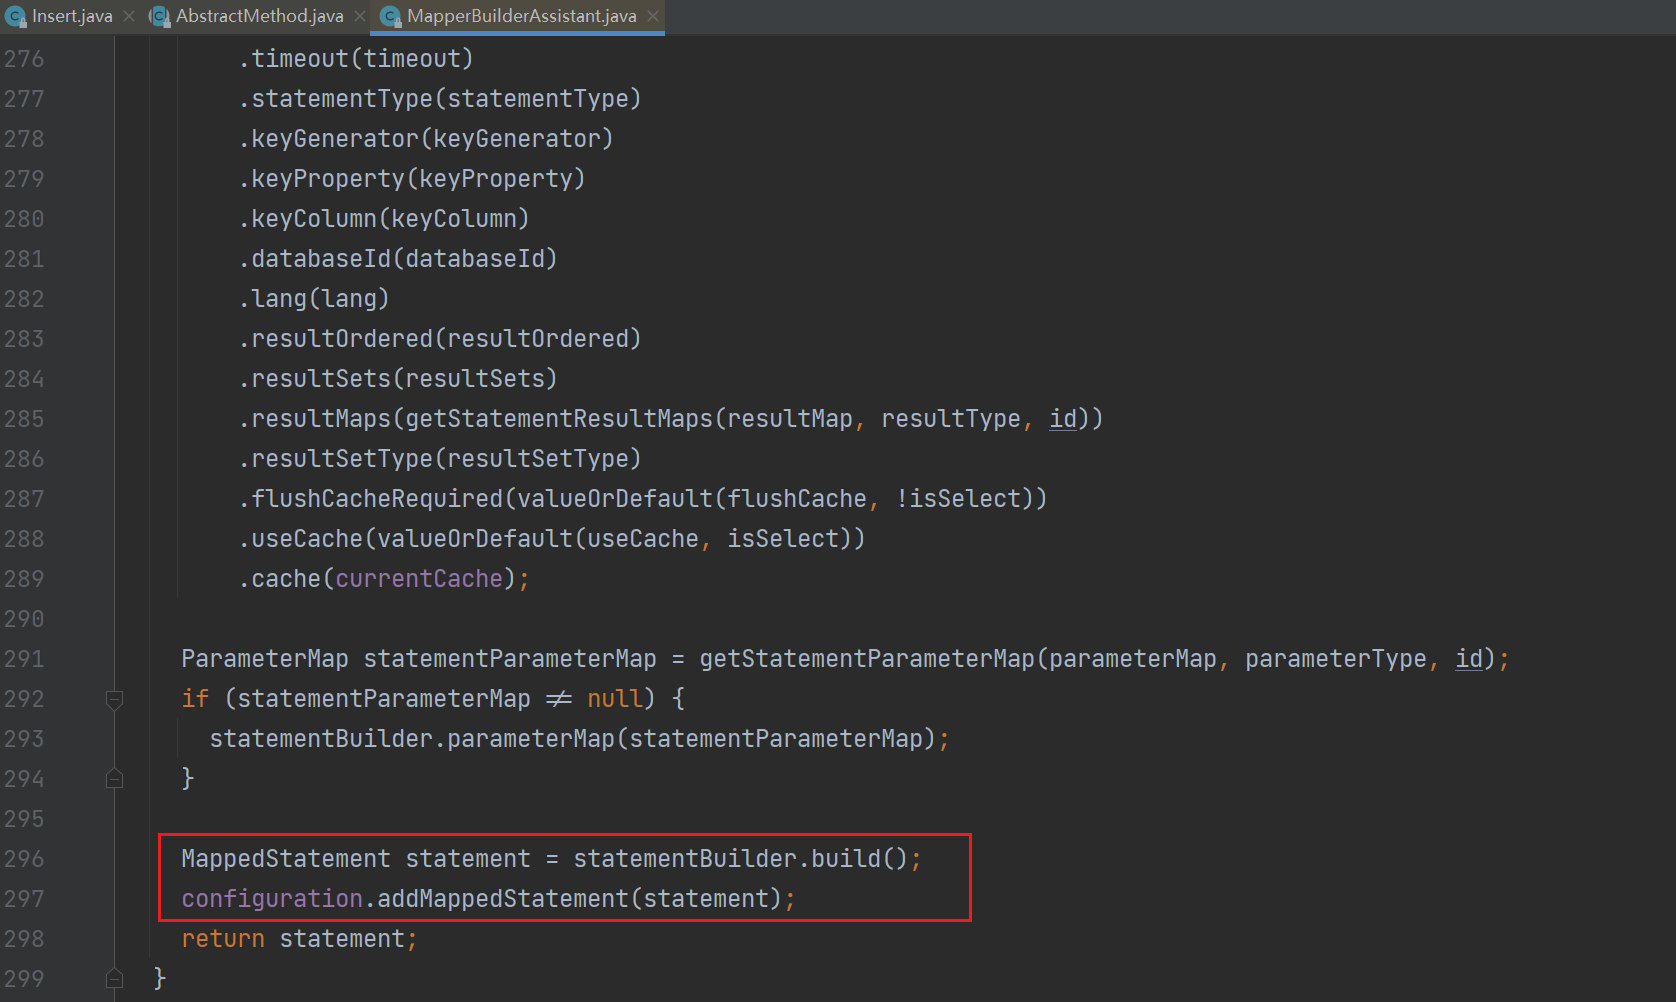Collapse the method end marker at line 299
The image size is (1676, 1002).
(x=115, y=979)
